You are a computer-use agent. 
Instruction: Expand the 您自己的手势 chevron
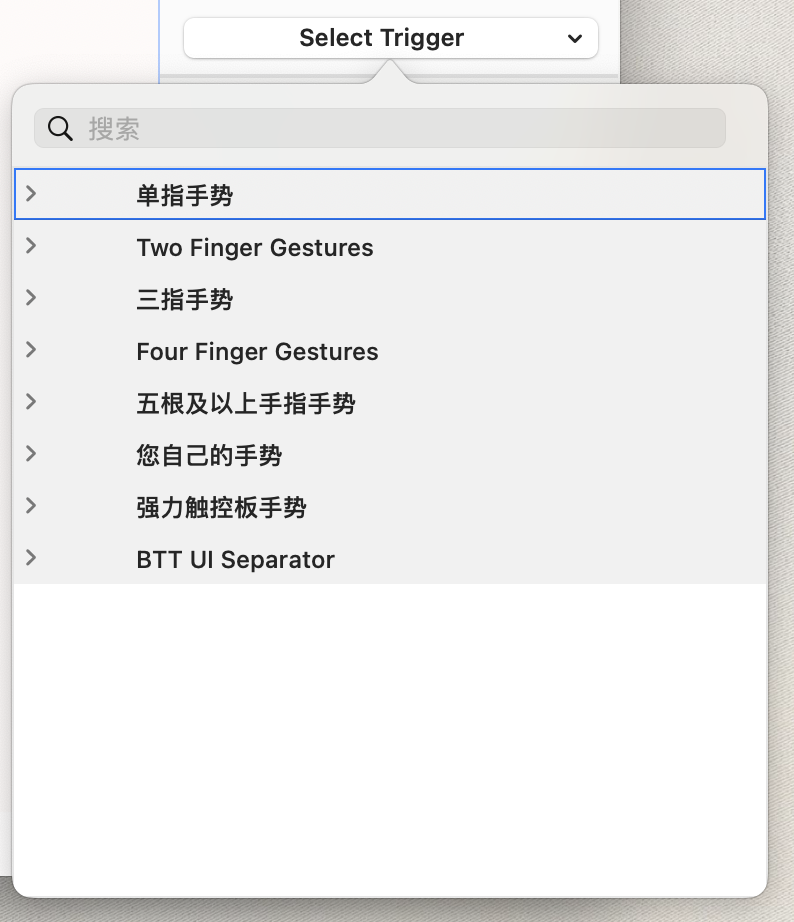31,454
